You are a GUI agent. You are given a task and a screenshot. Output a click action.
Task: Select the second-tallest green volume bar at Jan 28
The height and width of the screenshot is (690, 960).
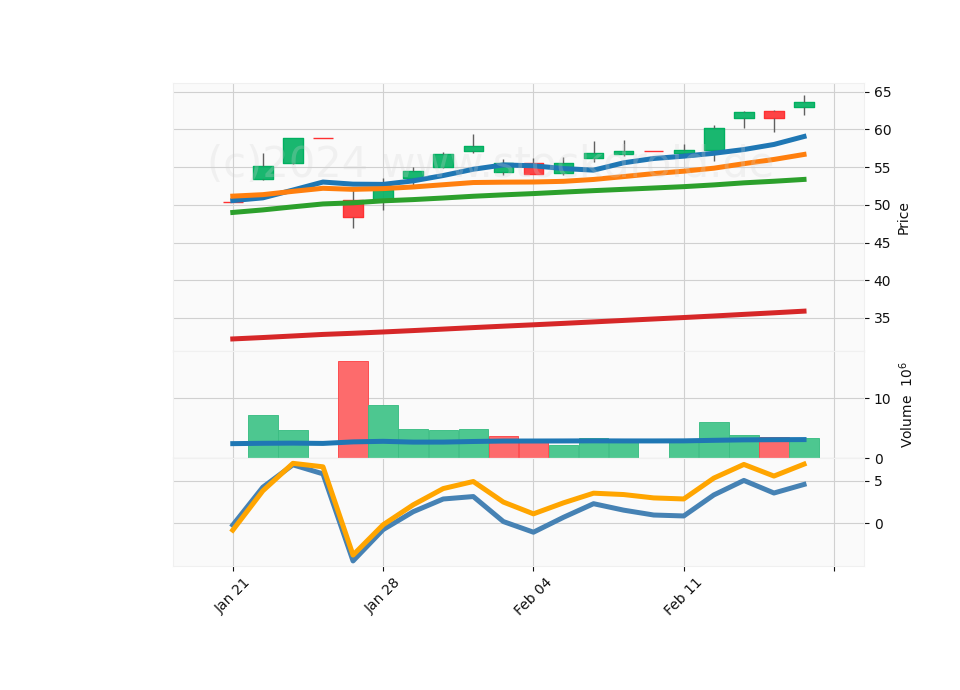click(383, 432)
